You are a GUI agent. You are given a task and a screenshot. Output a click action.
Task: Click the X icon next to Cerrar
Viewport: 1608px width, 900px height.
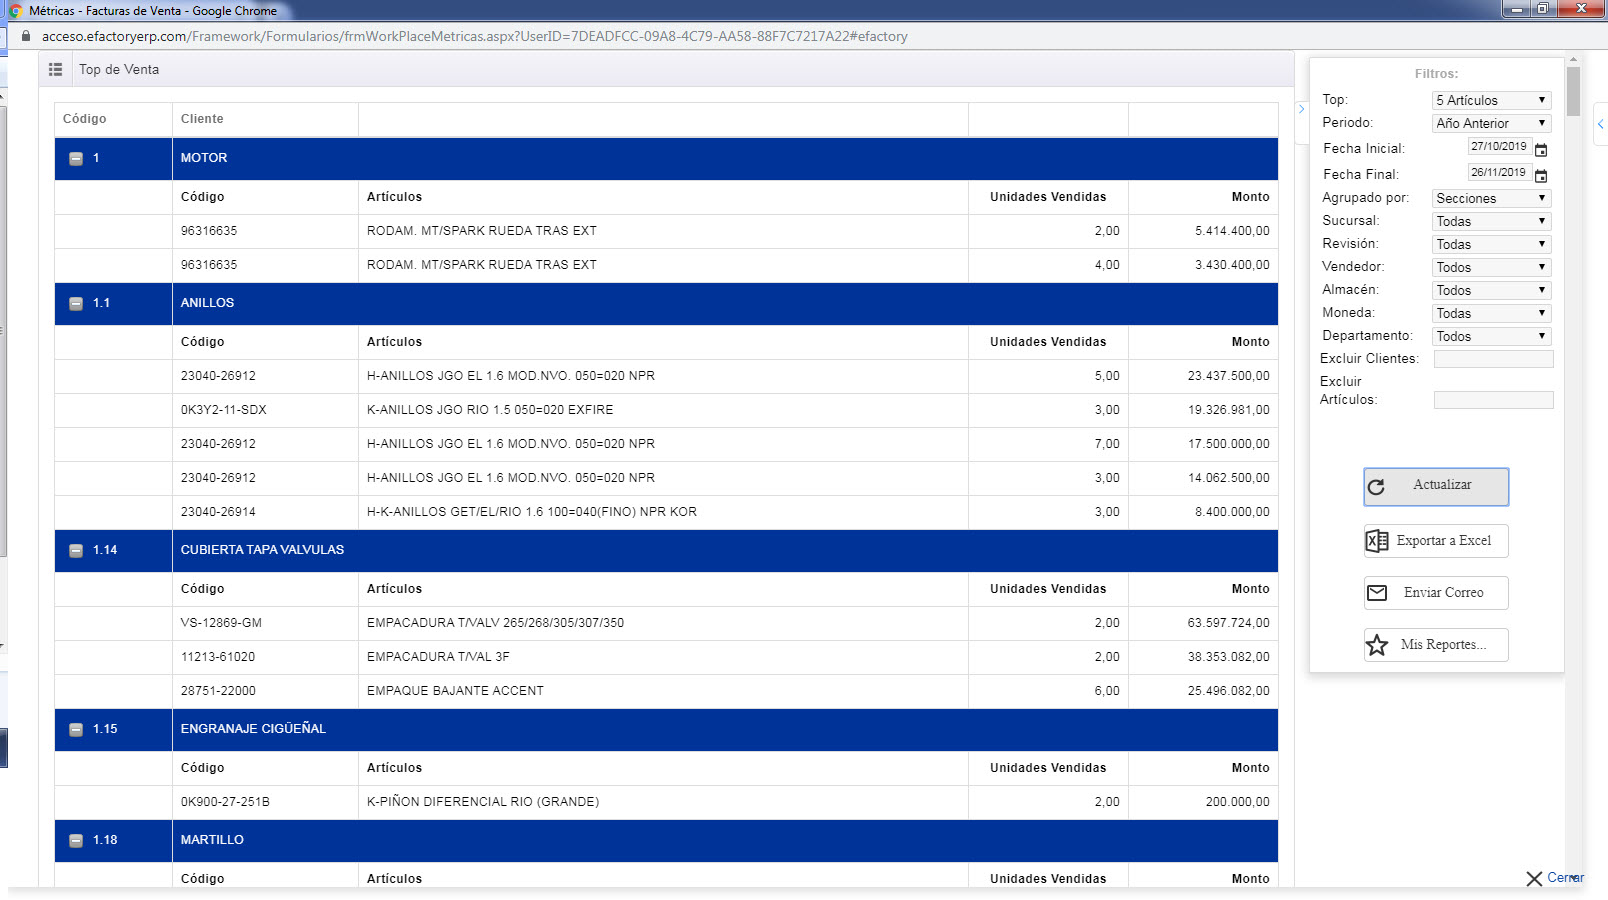click(x=1534, y=879)
